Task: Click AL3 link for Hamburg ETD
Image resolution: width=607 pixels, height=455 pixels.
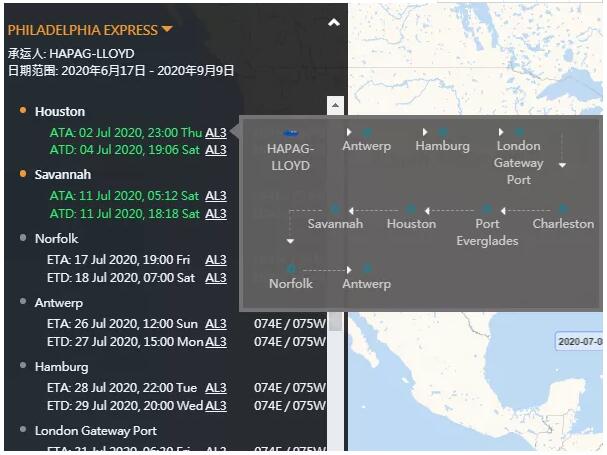Action: pyautogui.click(x=216, y=406)
